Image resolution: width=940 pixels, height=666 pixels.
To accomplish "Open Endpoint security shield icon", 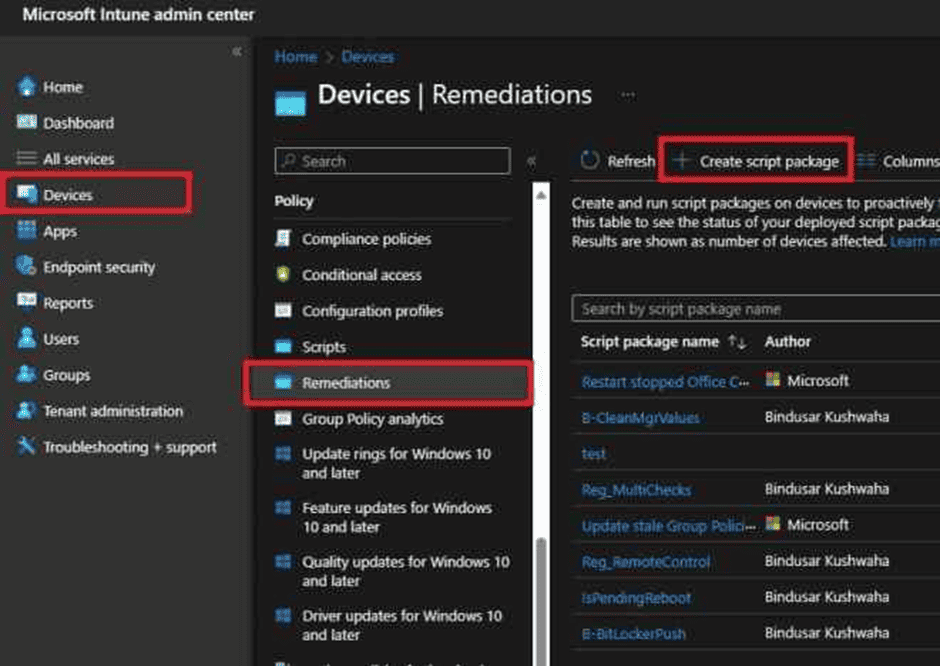I will tap(27, 267).
